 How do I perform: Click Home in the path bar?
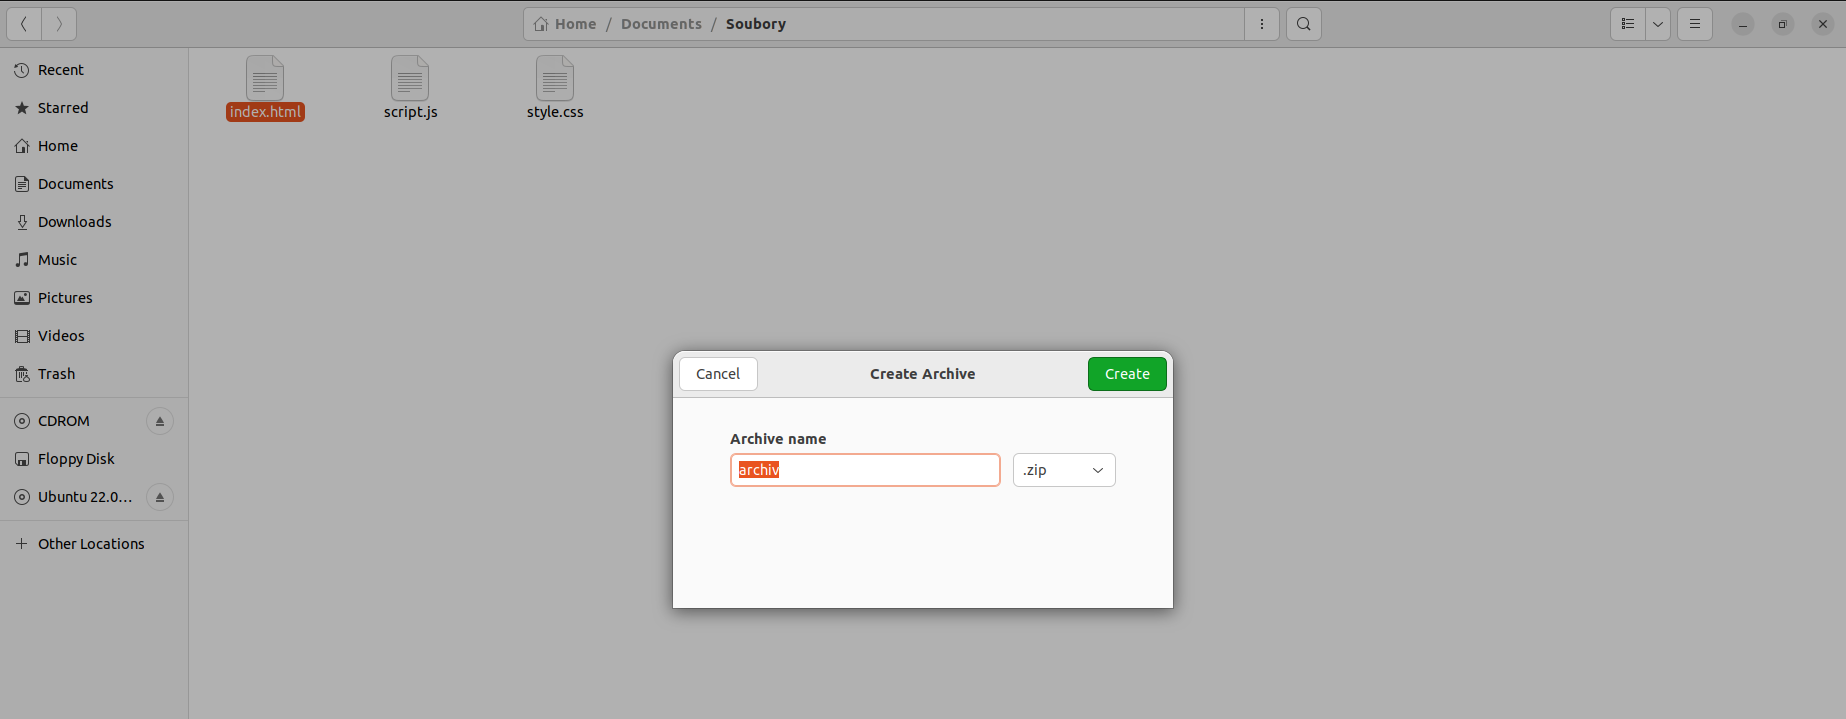click(x=566, y=24)
